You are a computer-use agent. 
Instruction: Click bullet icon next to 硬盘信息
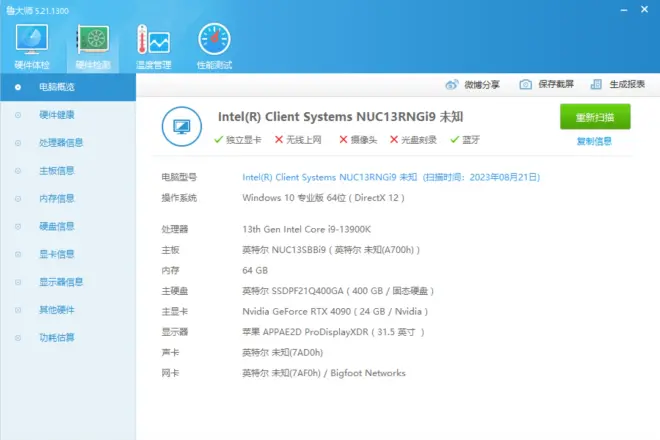pos(18,227)
